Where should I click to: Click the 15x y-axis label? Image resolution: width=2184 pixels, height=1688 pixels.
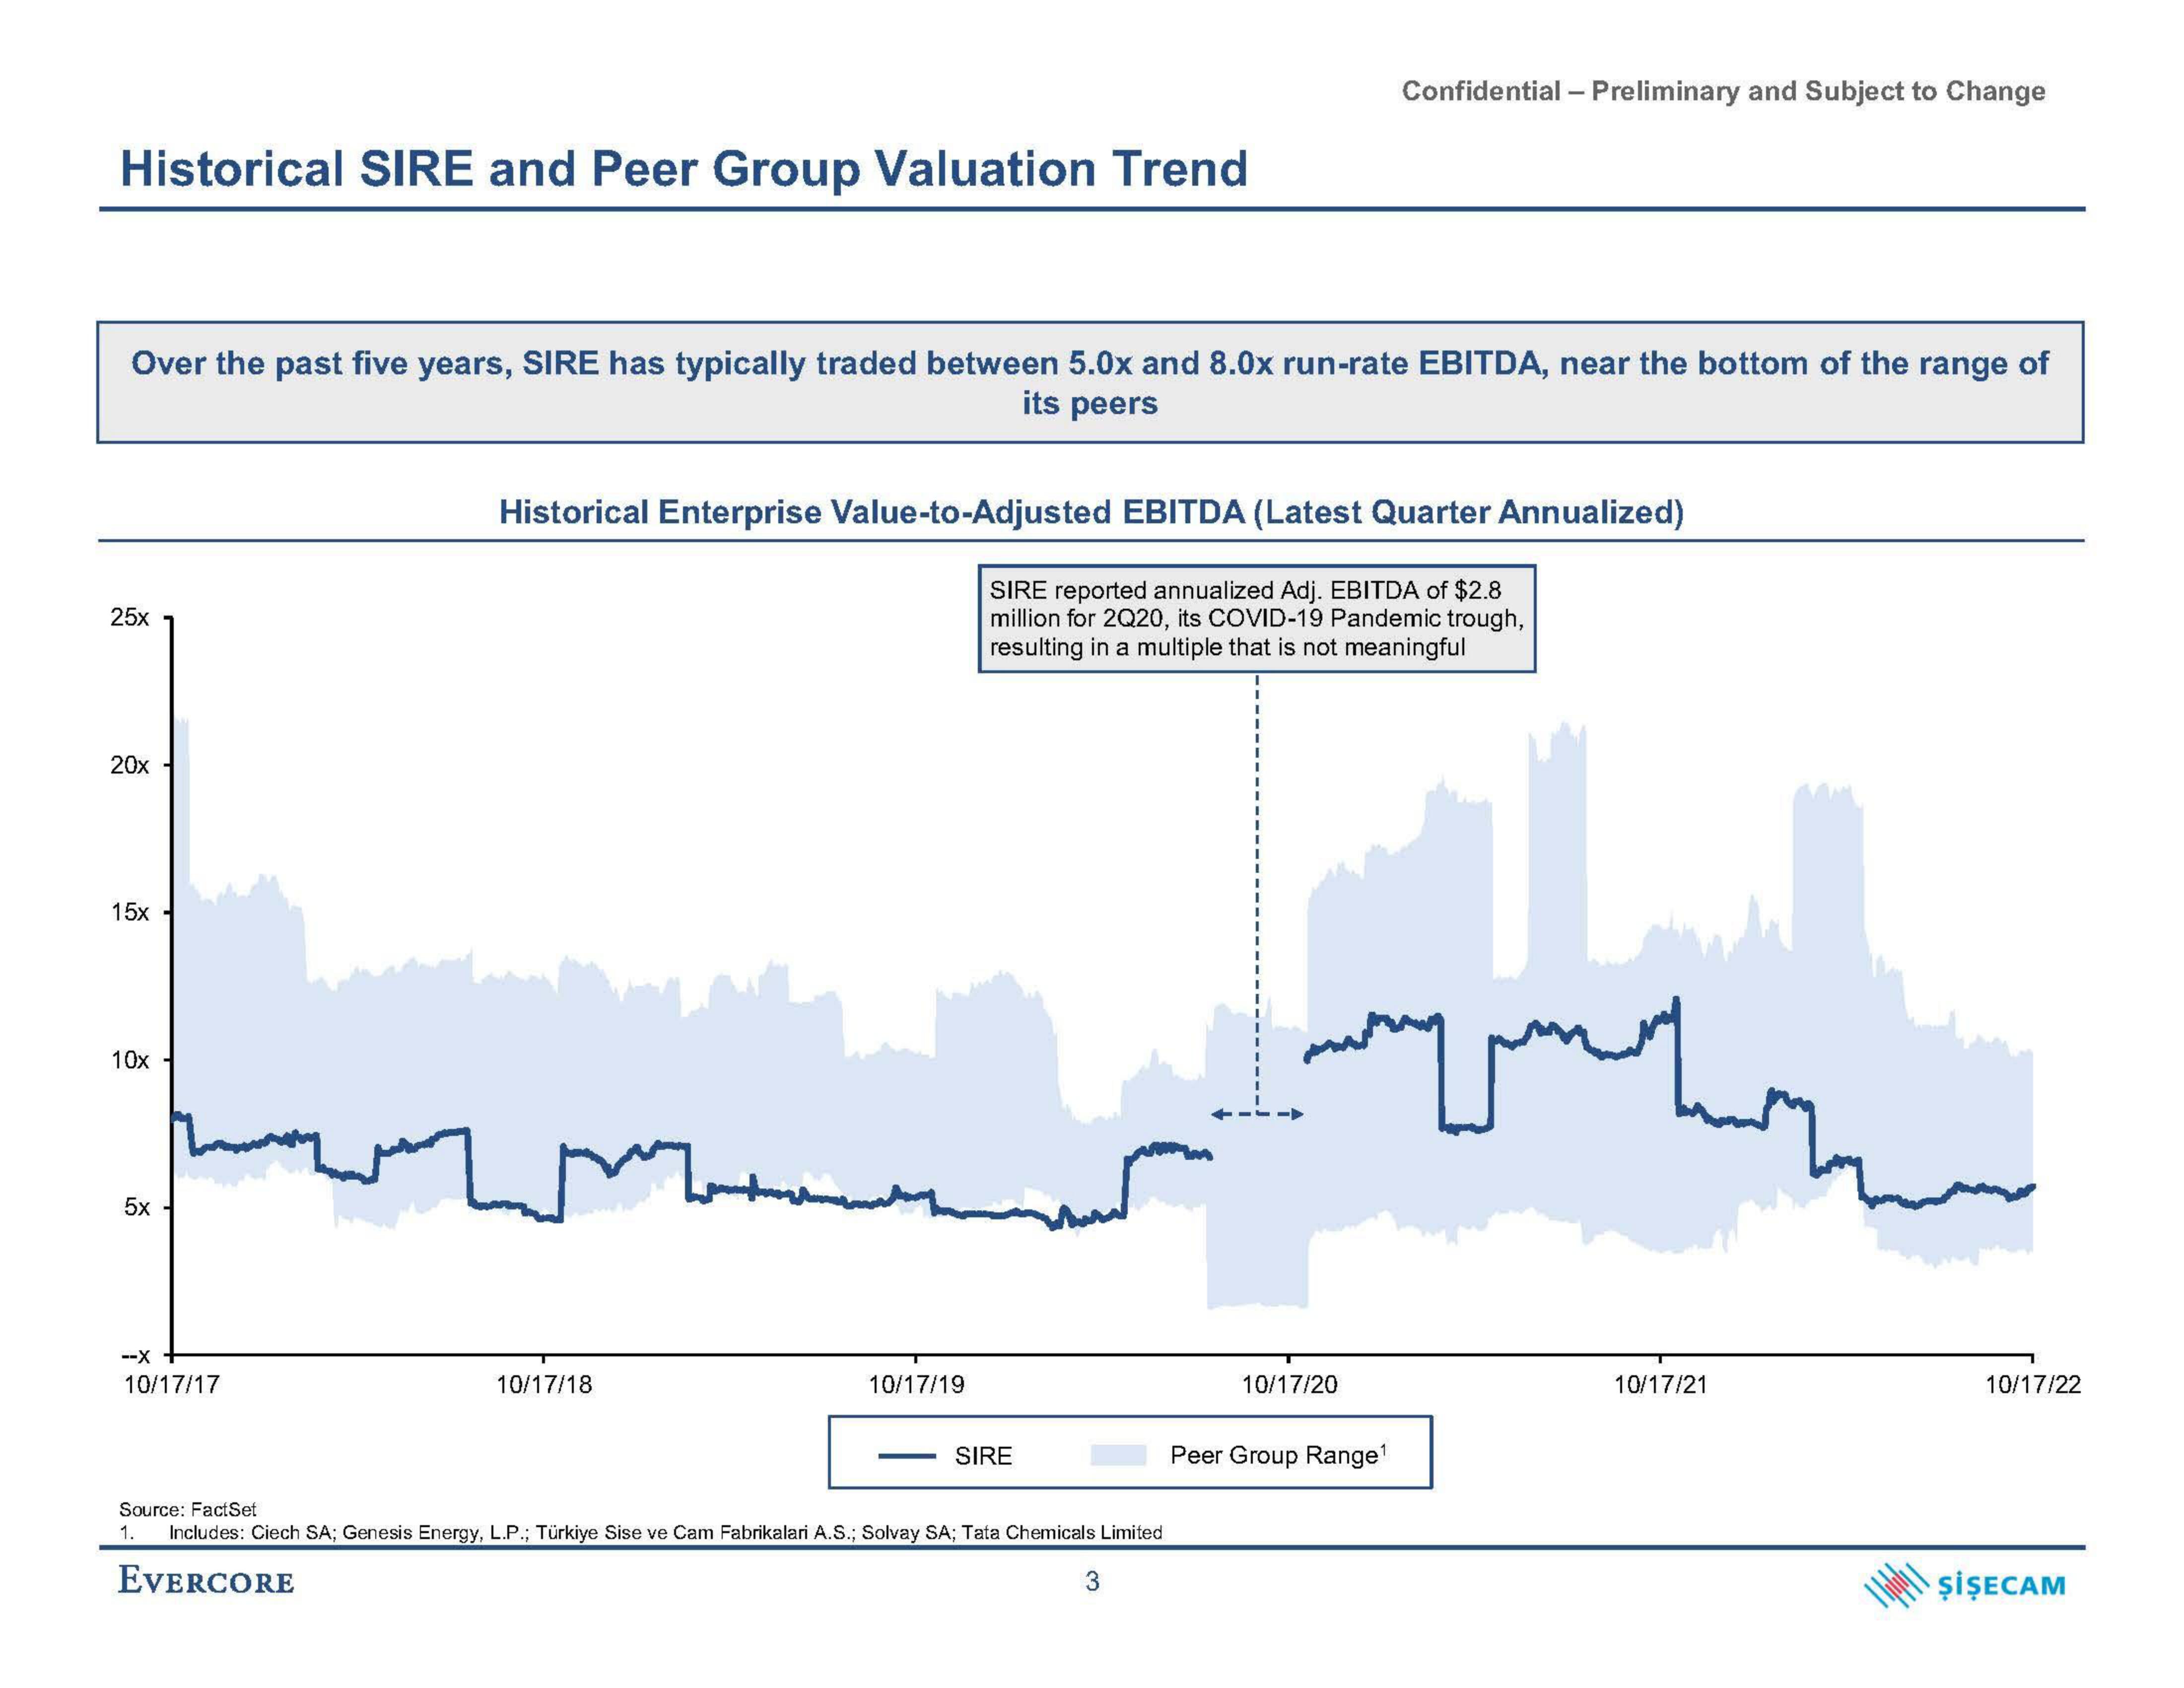[129, 912]
